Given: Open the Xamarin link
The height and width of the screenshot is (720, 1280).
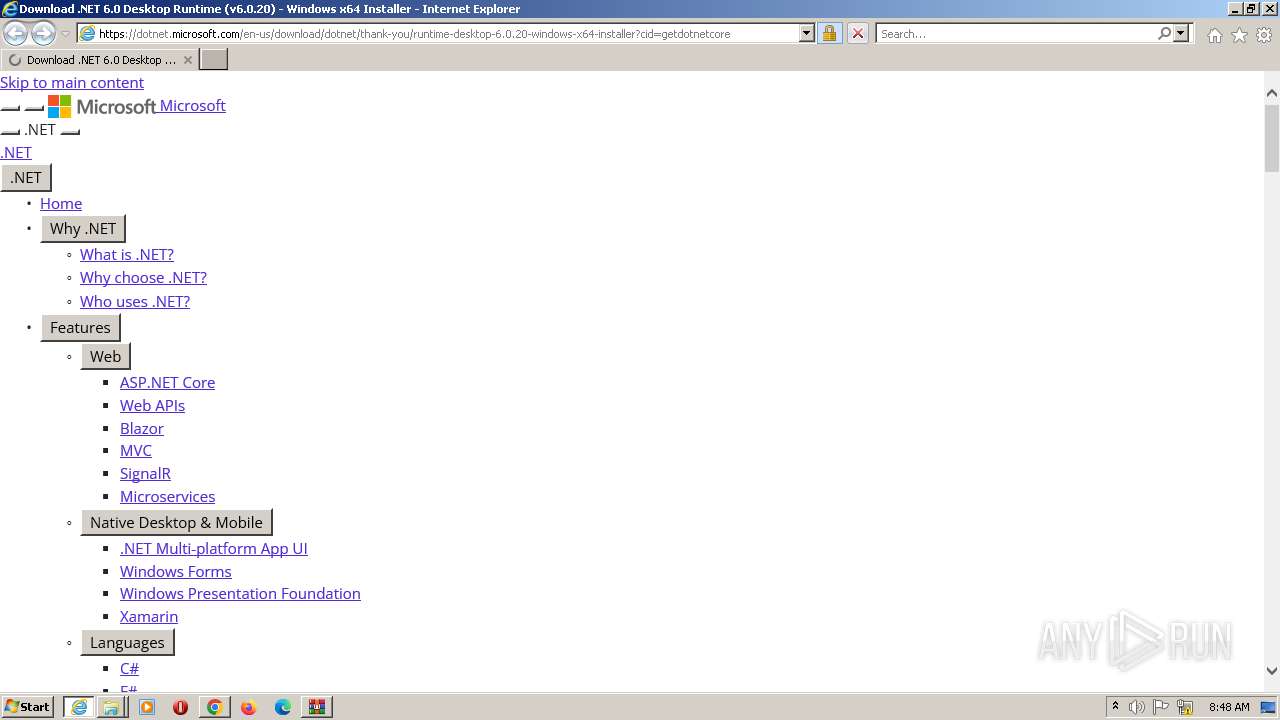Looking at the screenshot, I should [149, 617].
